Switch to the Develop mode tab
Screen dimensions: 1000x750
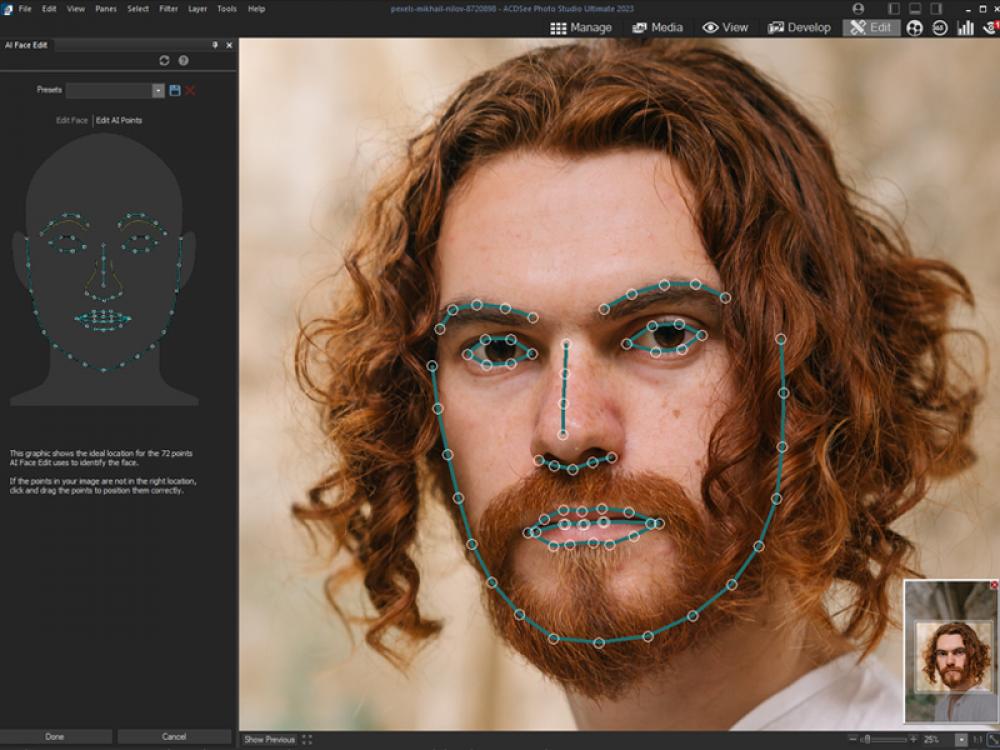point(799,28)
